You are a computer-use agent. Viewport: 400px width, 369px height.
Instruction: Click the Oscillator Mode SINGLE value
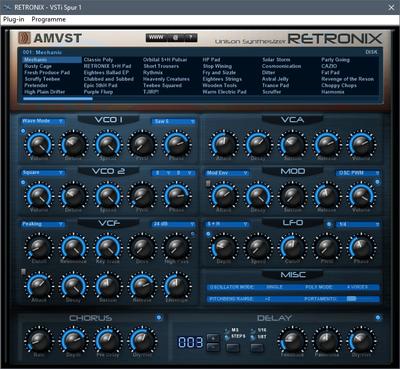pyautogui.click(x=274, y=287)
